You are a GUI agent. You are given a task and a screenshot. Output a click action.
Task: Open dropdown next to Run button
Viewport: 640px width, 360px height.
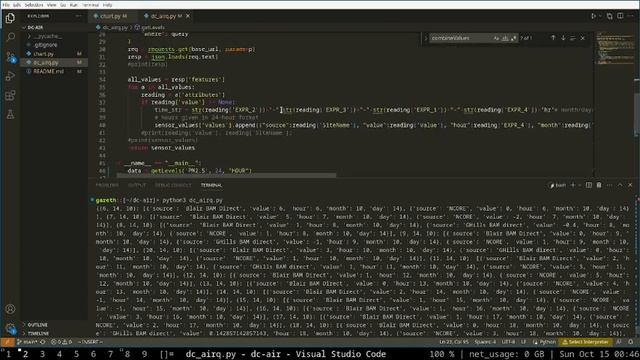click(x=600, y=16)
